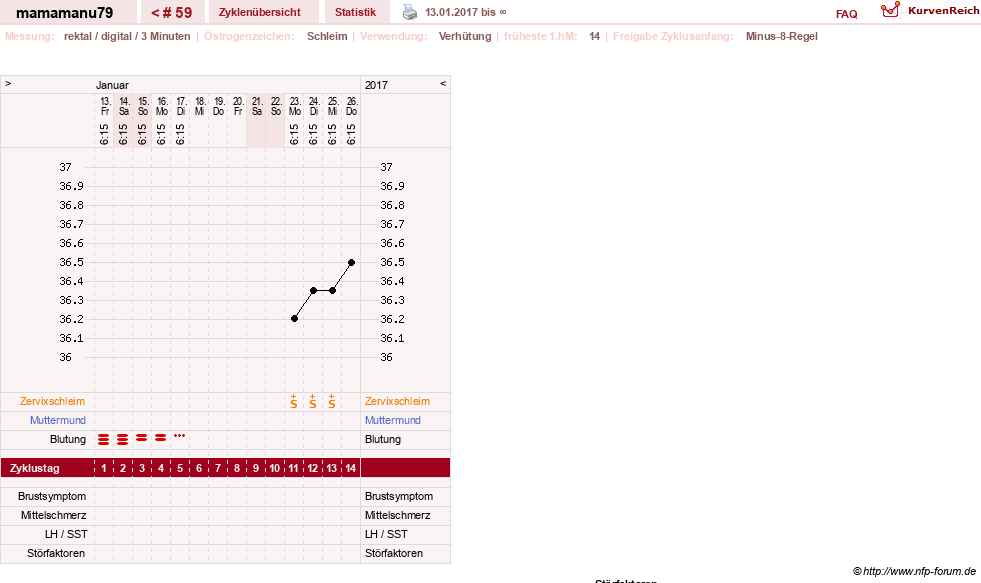Click the rektal / digital / 3 Minuten value
Viewport: 981px width, 583px height.
pos(127,36)
